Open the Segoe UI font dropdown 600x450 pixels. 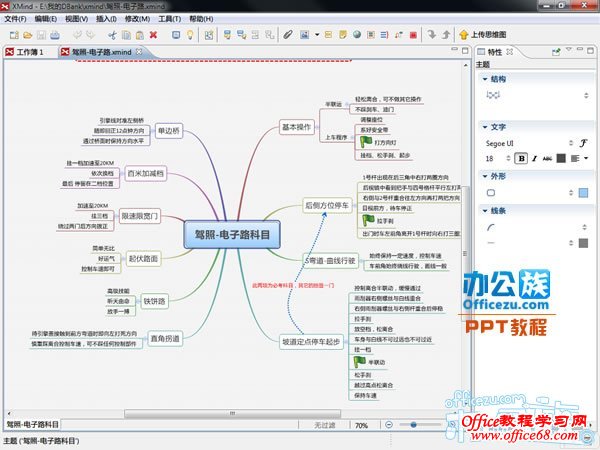point(571,143)
